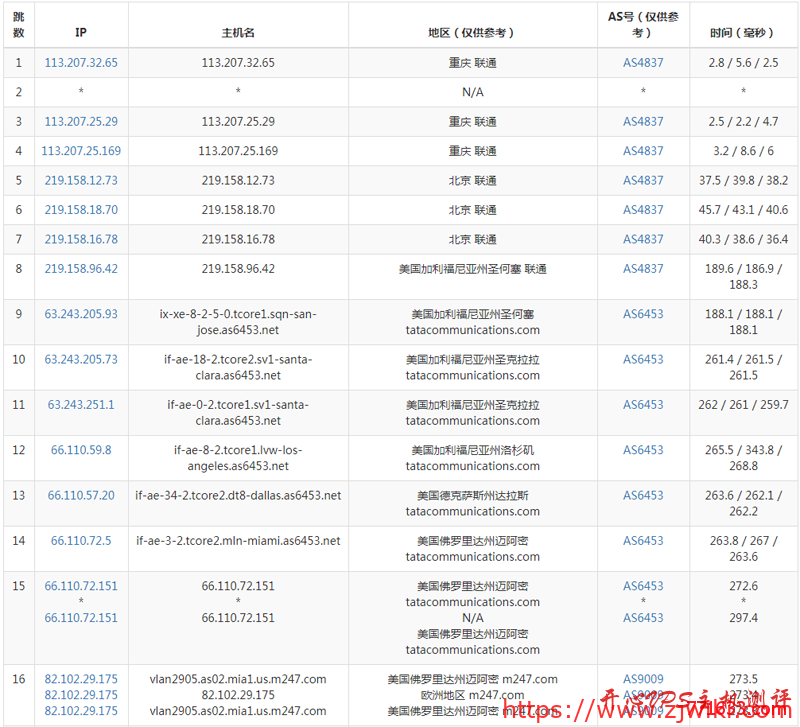Click the IP column header
This screenshot has width=800, height=727.
tap(80, 32)
